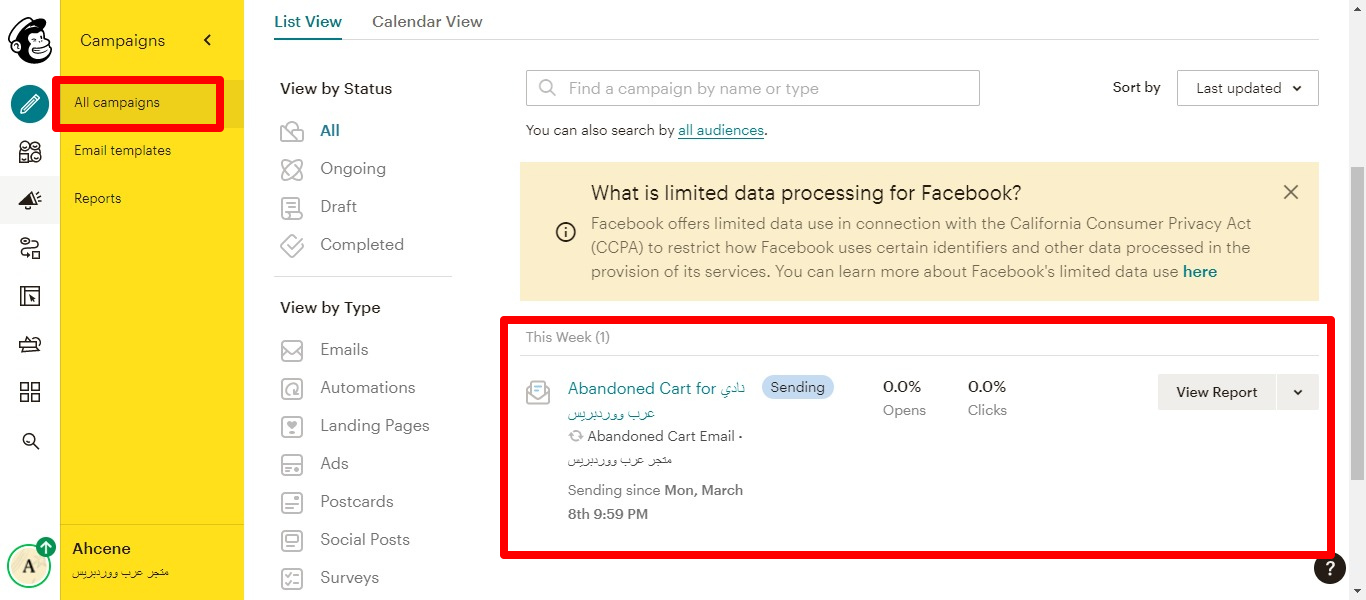Open the help question mark button
This screenshot has height=600, width=1366.
click(x=1329, y=568)
